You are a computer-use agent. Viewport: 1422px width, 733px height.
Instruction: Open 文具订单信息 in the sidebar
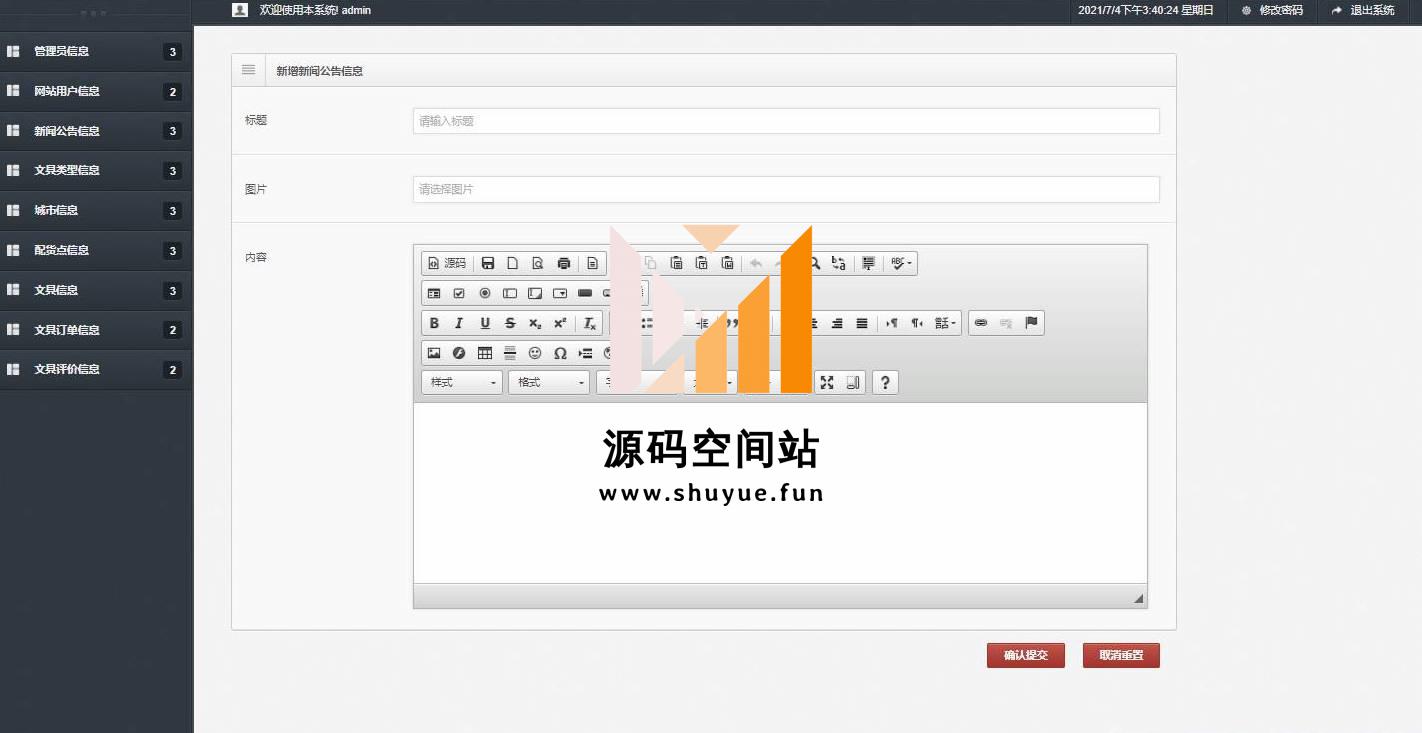(x=67, y=330)
